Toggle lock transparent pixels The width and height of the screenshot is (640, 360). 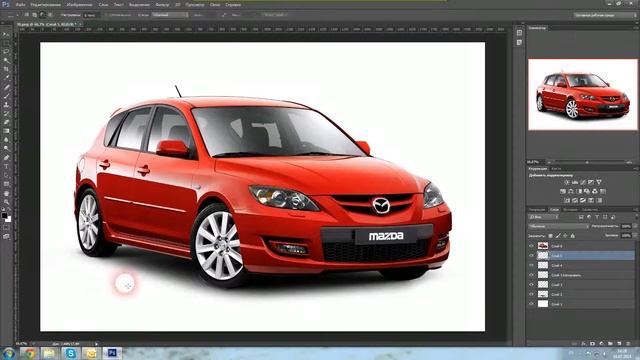click(x=550, y=236)
